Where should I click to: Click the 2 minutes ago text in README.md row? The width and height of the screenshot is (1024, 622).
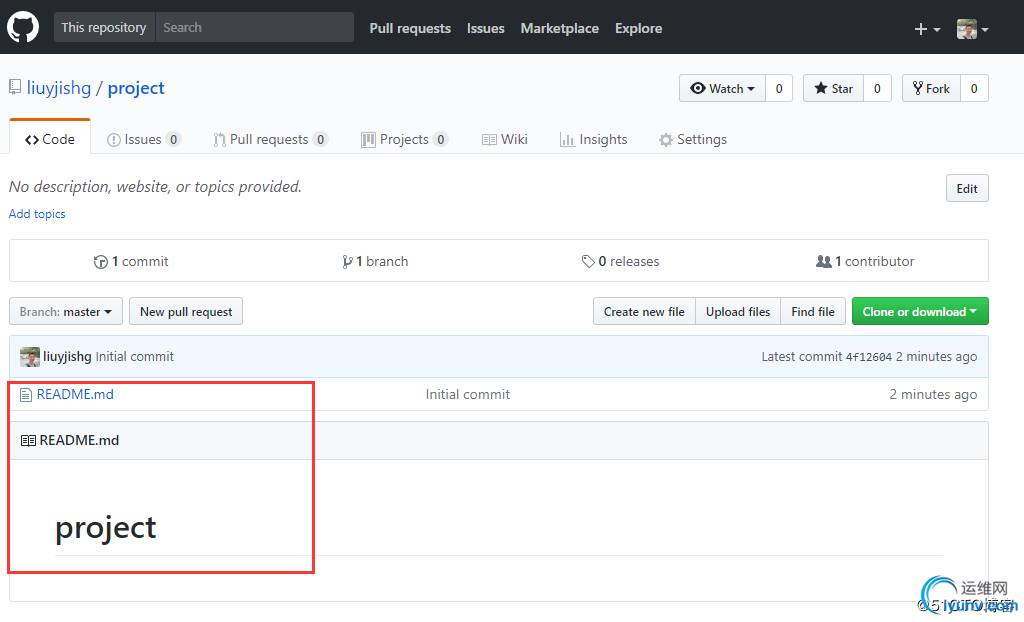pos(933,395)
